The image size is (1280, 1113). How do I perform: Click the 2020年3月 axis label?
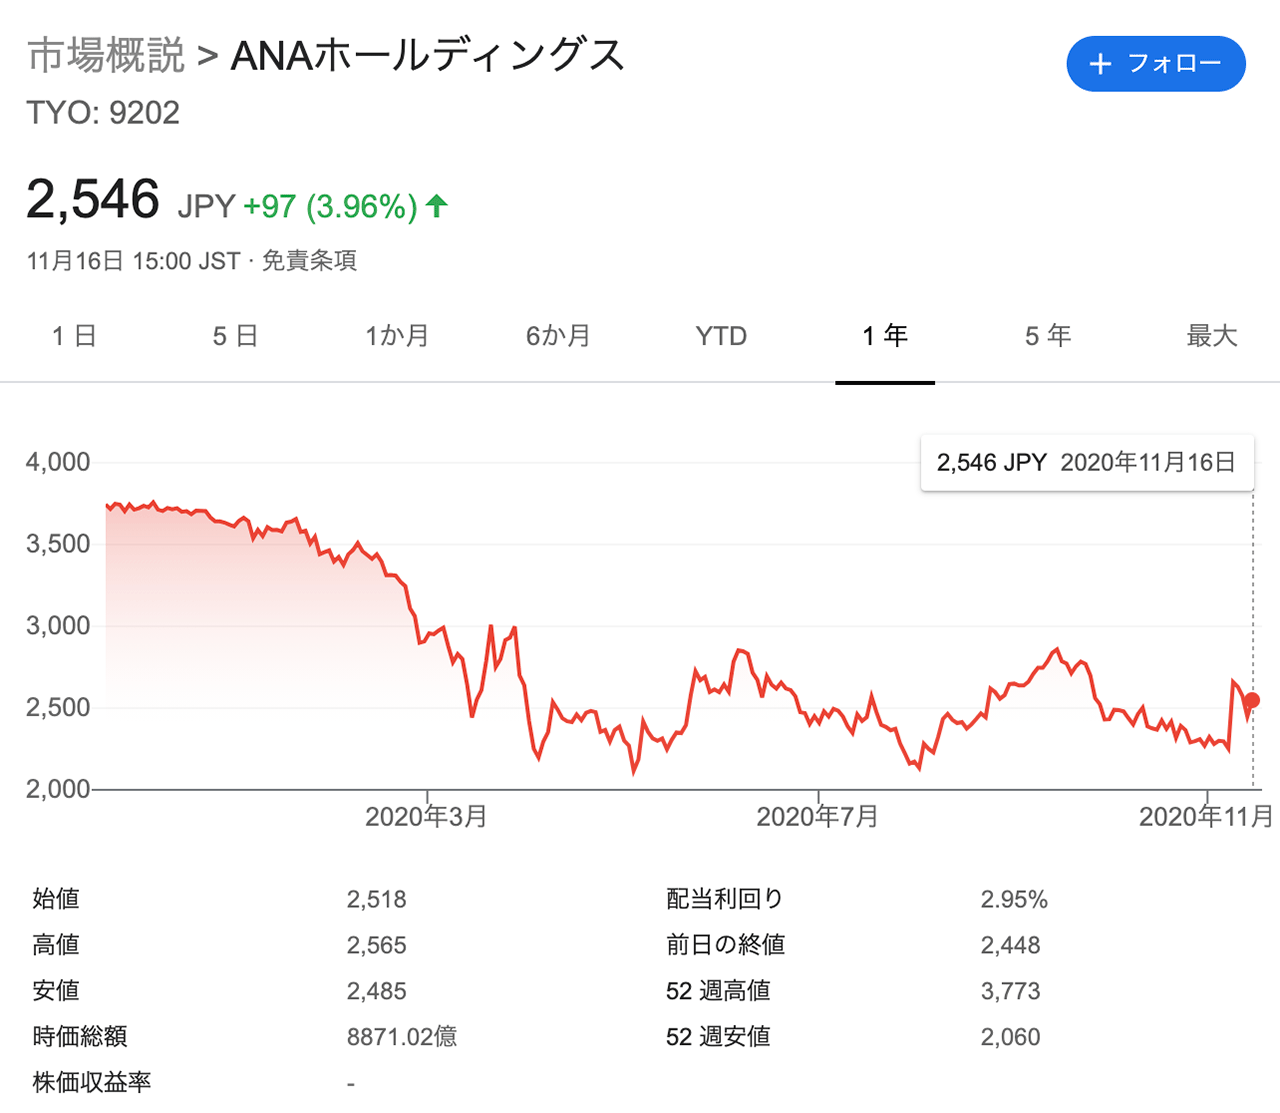426,817
